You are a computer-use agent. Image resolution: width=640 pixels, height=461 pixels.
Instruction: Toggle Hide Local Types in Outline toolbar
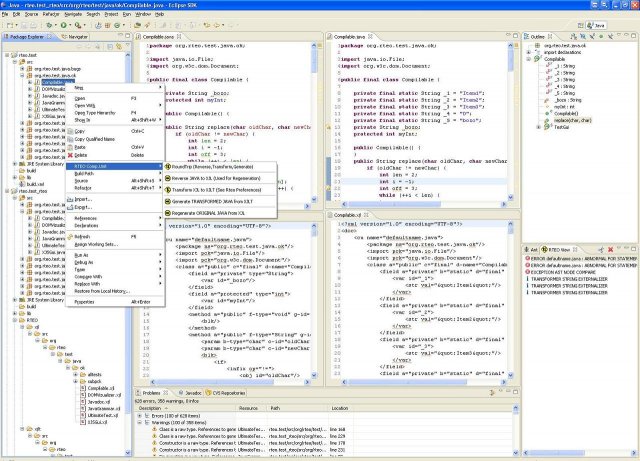pos(610,36)
